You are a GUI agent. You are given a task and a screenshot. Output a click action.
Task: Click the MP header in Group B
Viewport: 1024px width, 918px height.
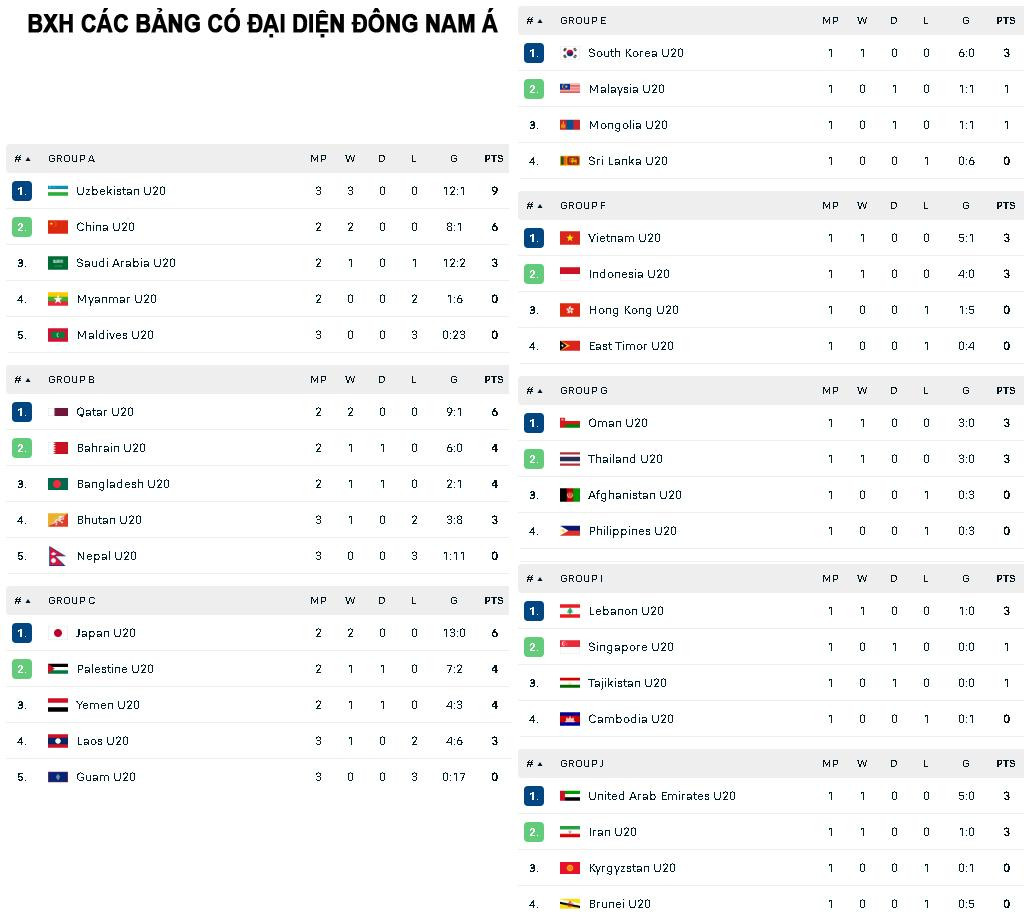click(318, 380)
